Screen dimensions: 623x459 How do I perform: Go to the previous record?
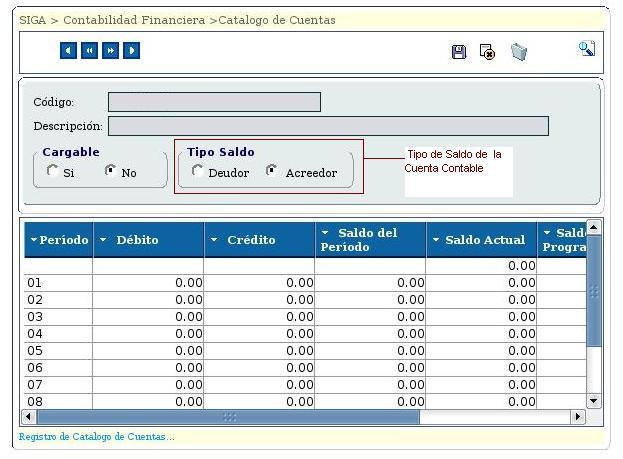point(89,50)
